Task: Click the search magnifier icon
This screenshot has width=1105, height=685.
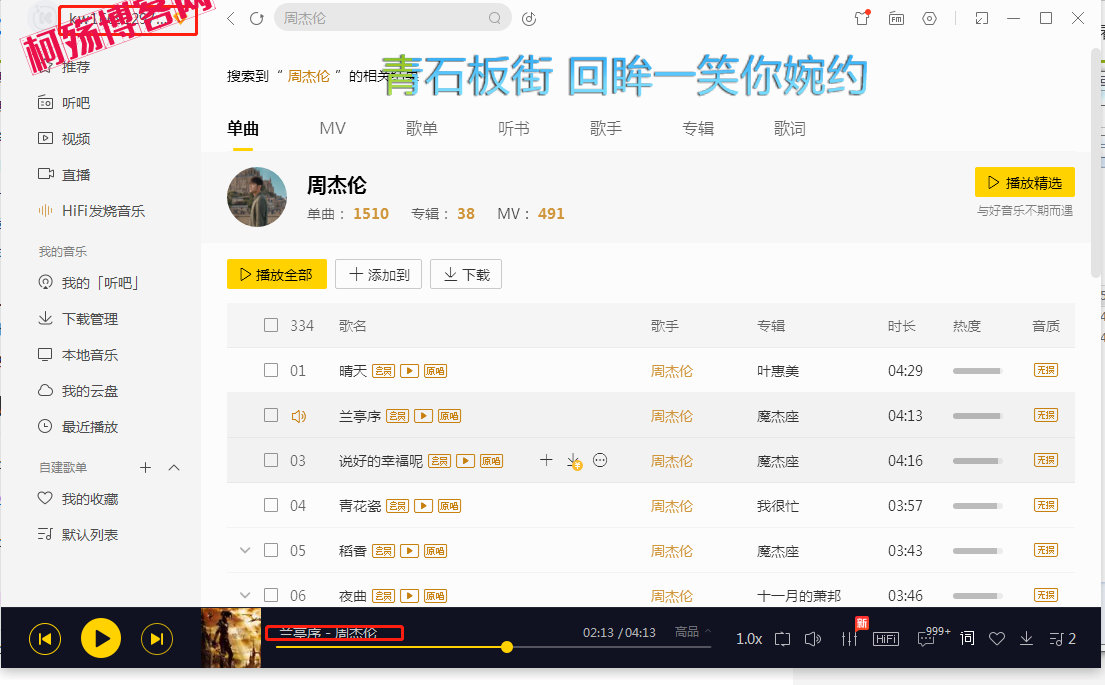Action: (x=495, y=18)
